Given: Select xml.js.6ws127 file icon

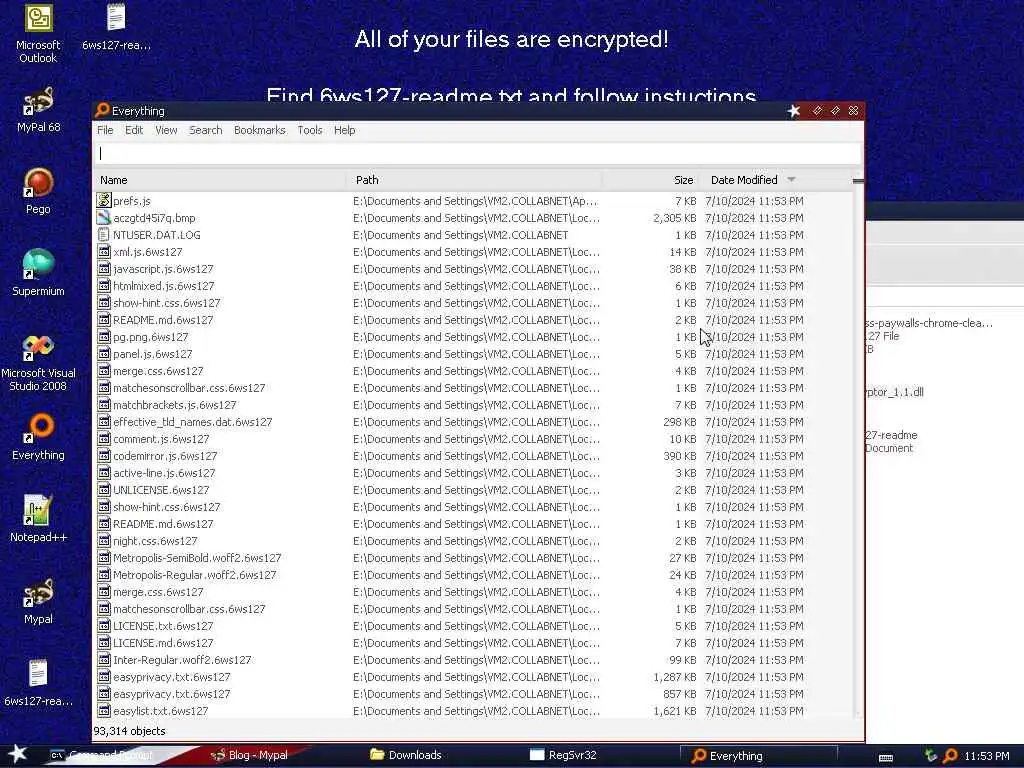Looking at the screenshot, I should click(x=103, y=251).
